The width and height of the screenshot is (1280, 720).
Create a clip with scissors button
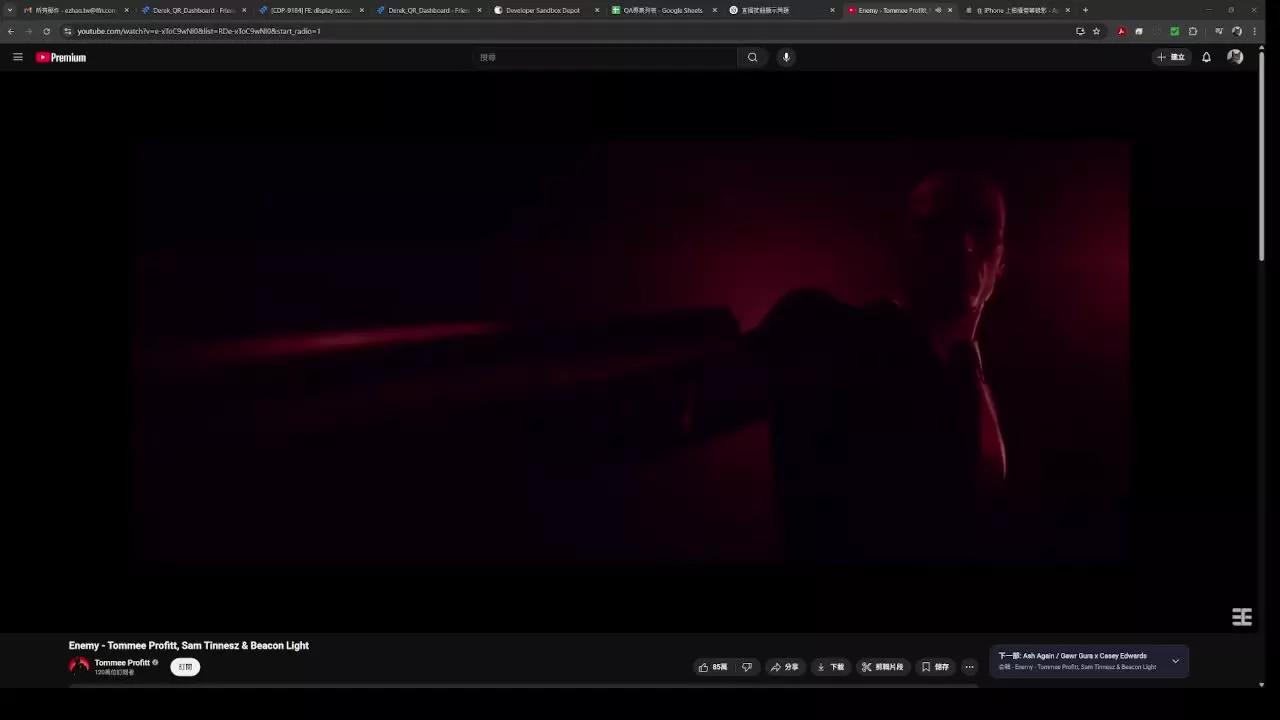click(883, 667)
